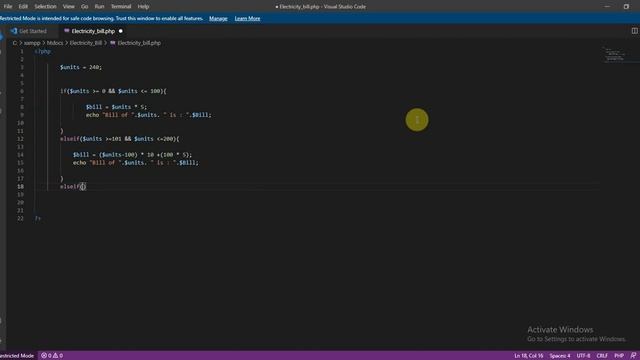Open the Edit menu

[23, 7]
